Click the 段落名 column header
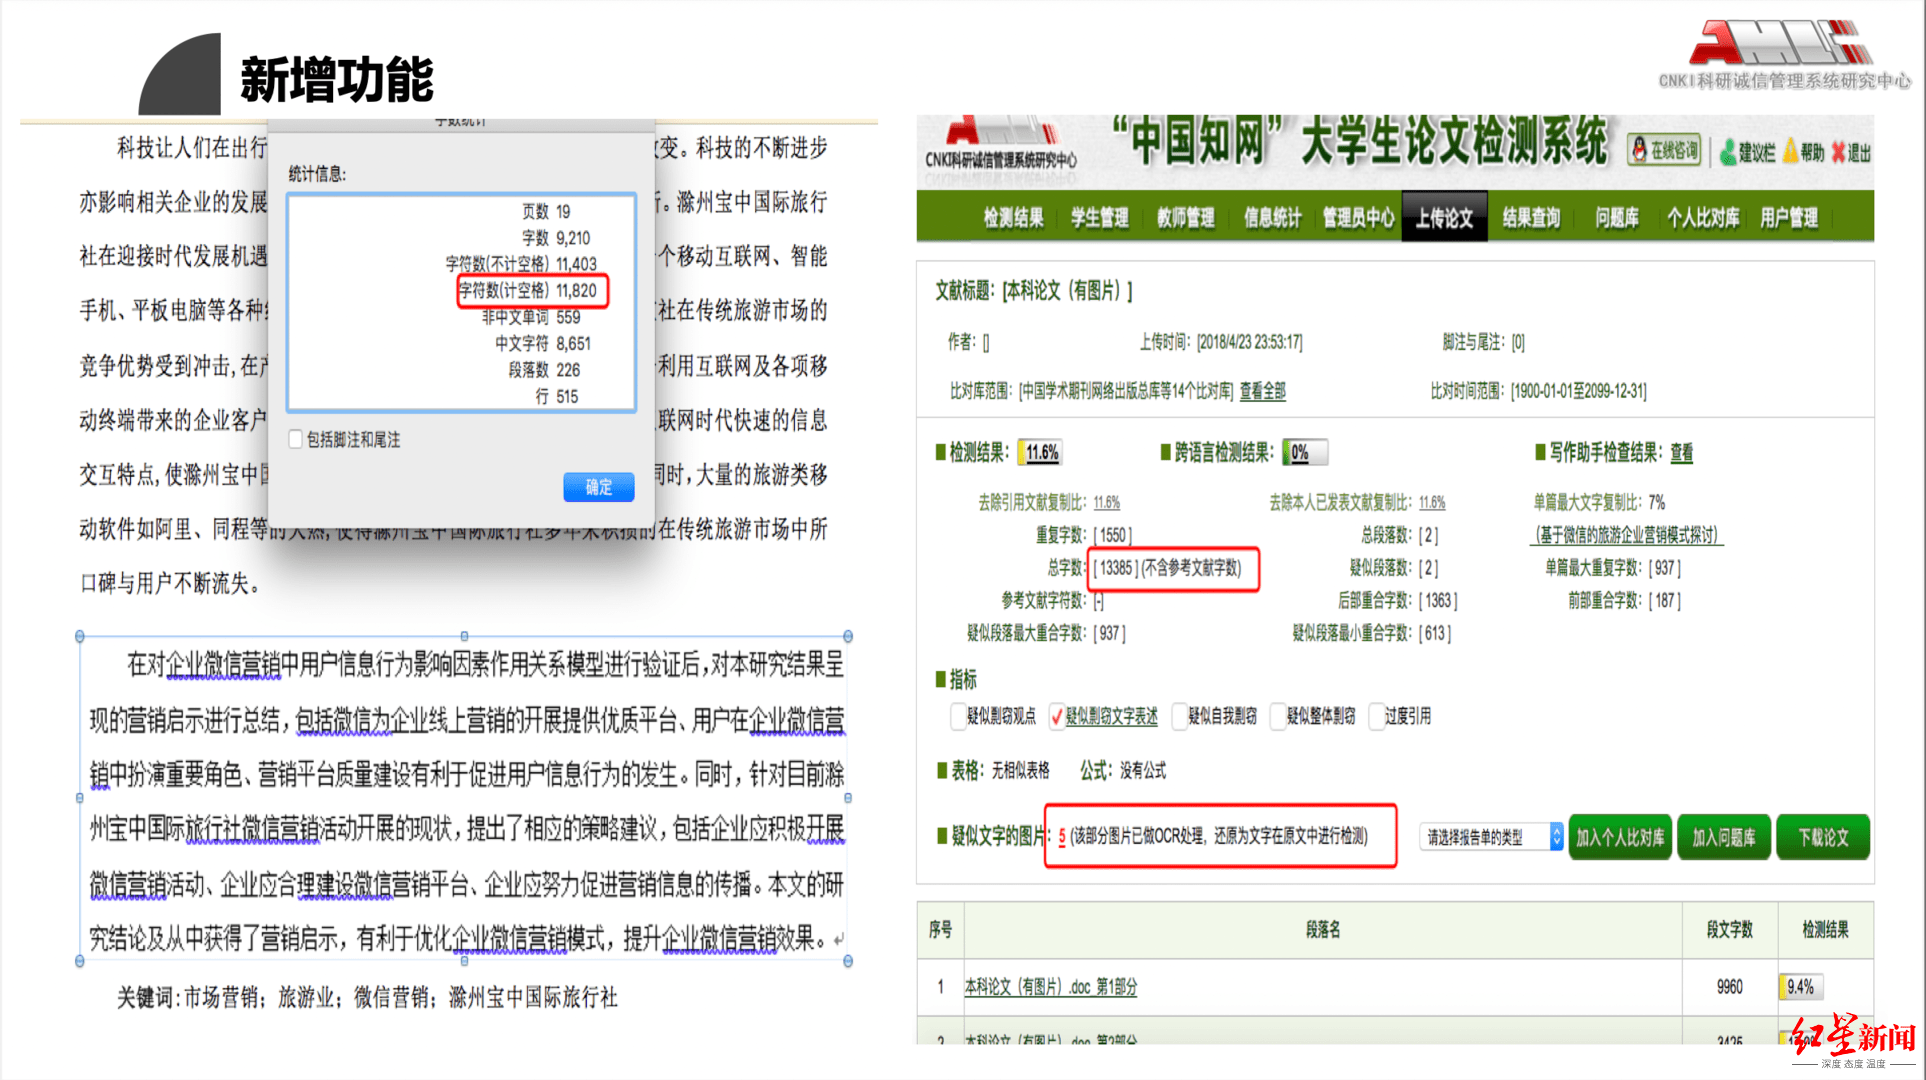The height and width of the screenshot is (1080, 1926). [1322, 930]
